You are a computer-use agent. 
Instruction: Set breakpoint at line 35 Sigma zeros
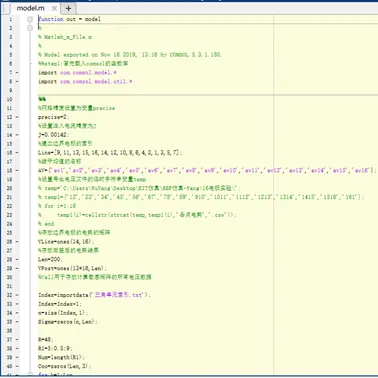click(x=17, y=322)
